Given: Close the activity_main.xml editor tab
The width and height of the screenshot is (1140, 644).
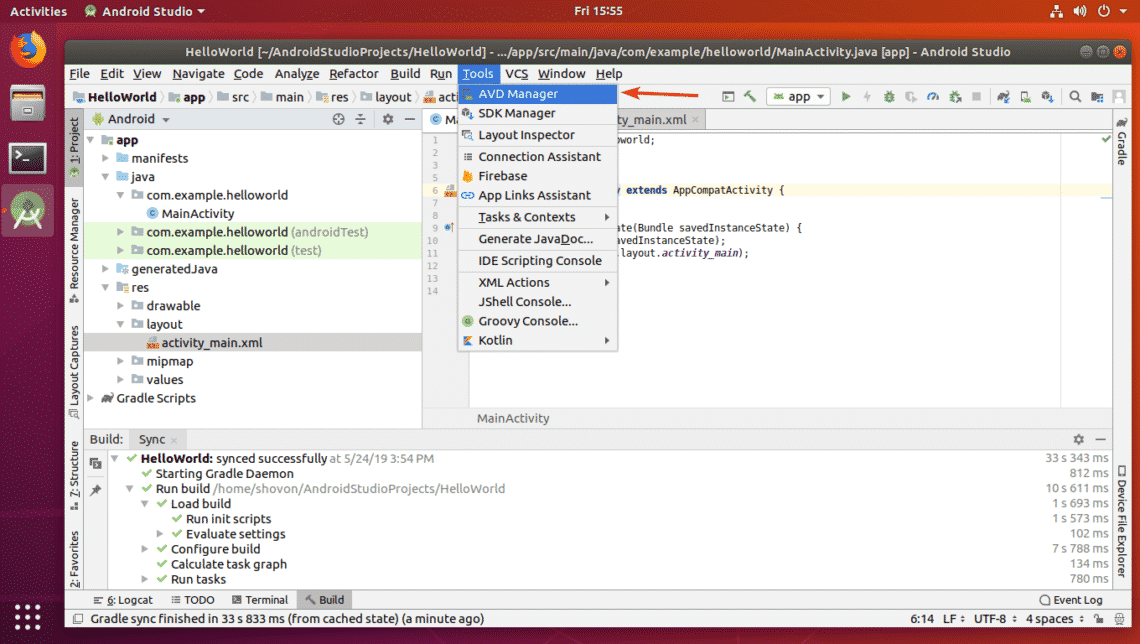Looking at the screenshot, I should (696, 119).
